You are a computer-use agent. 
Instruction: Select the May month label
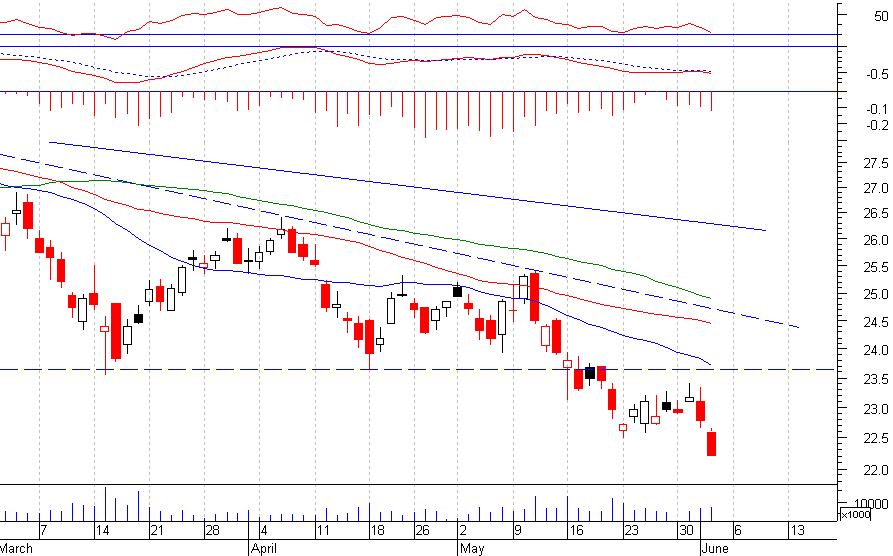pos(472,549)
